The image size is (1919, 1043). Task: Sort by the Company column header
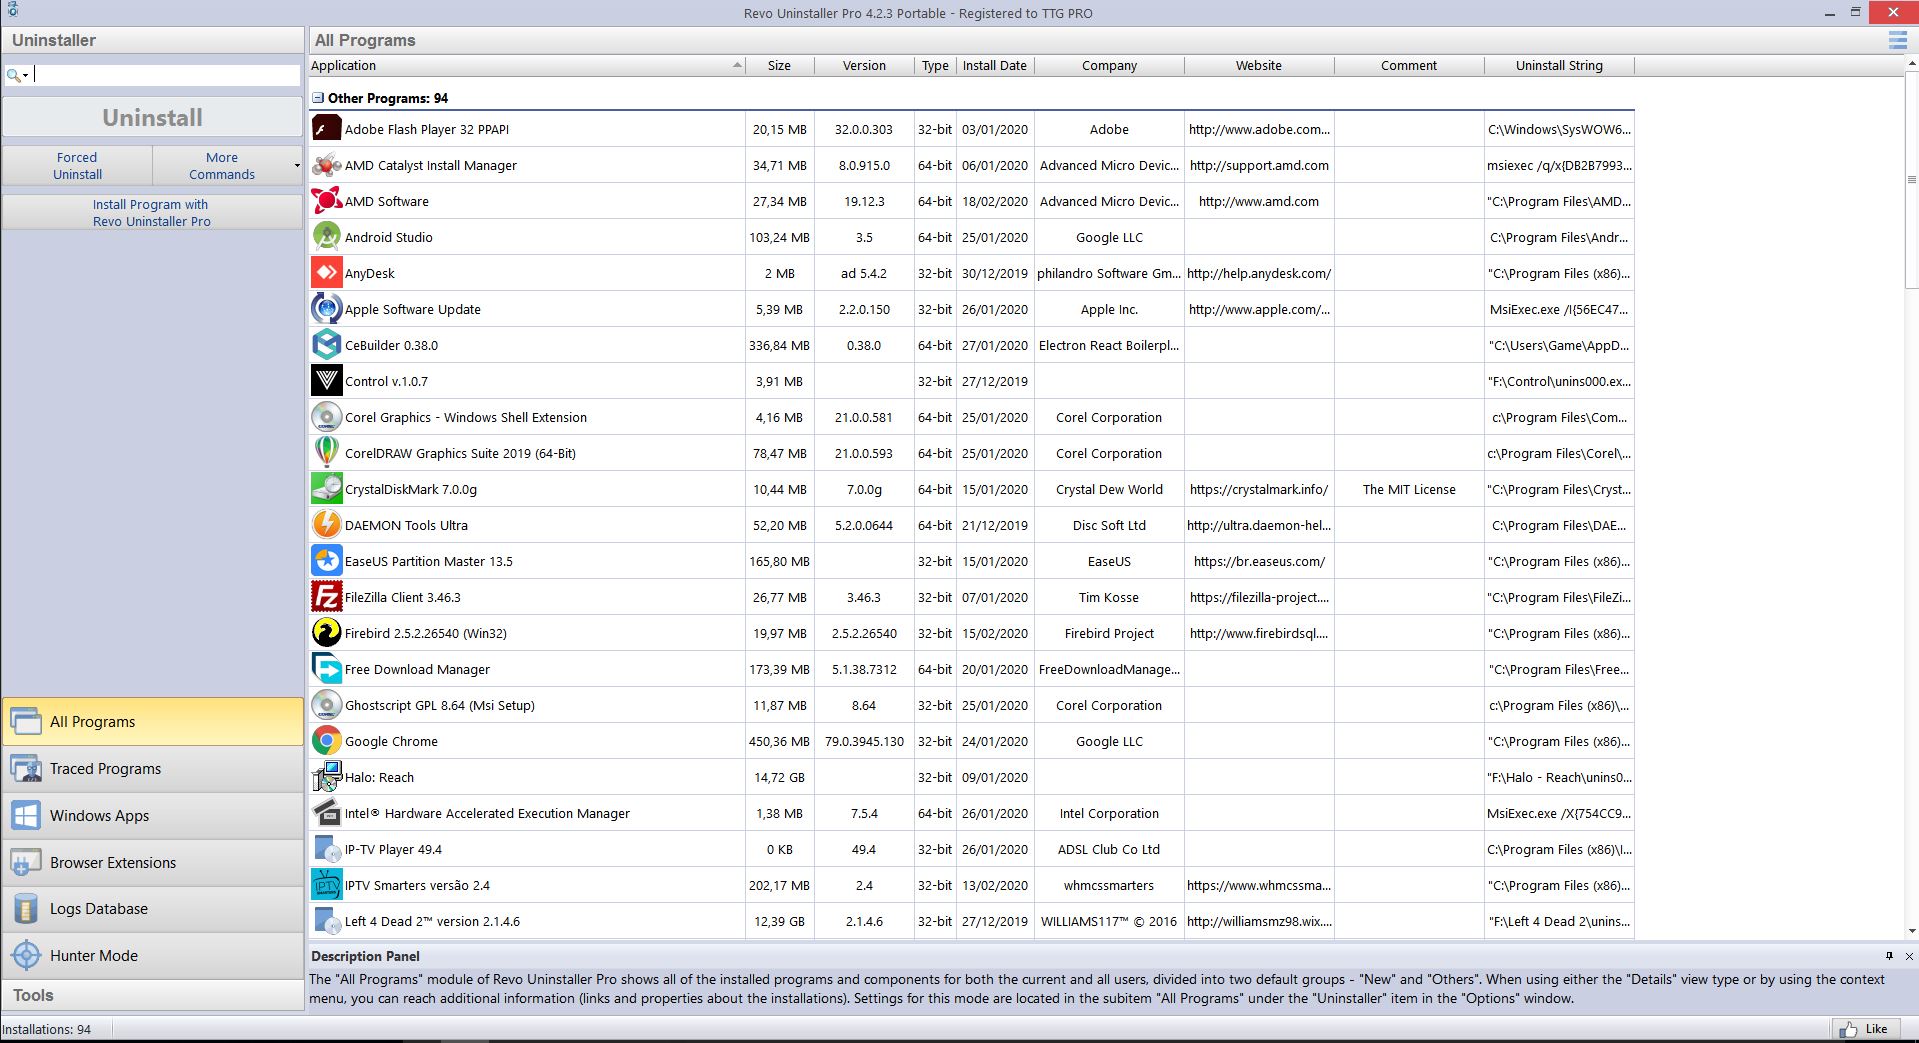pos(1109,65)
